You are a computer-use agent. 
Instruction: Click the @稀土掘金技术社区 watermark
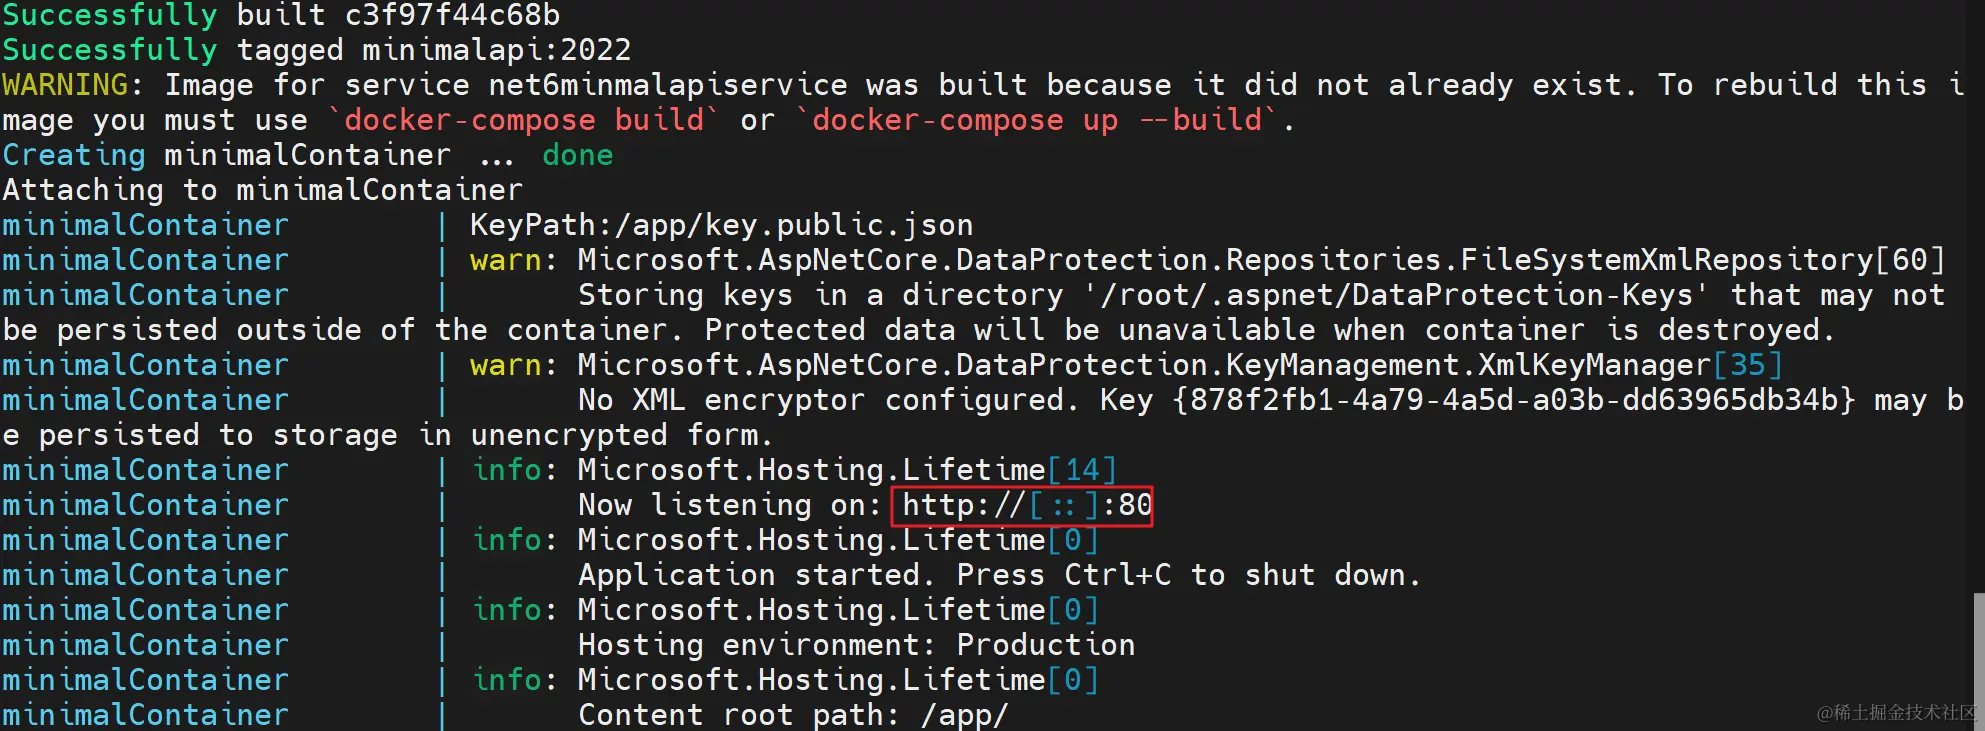click(x=1896, y=712)
